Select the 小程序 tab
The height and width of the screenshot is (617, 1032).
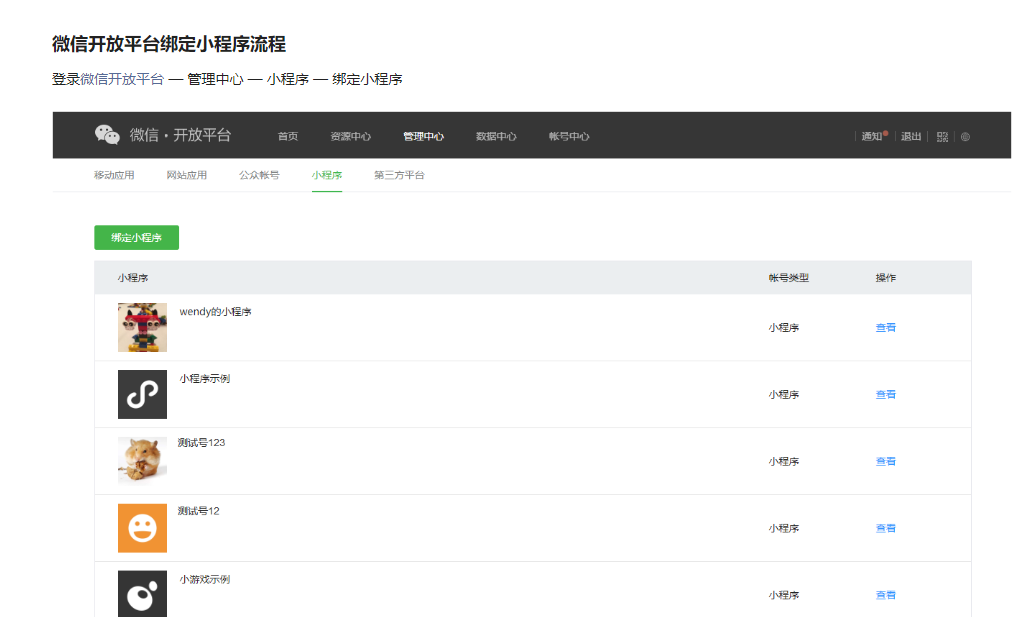326,175
